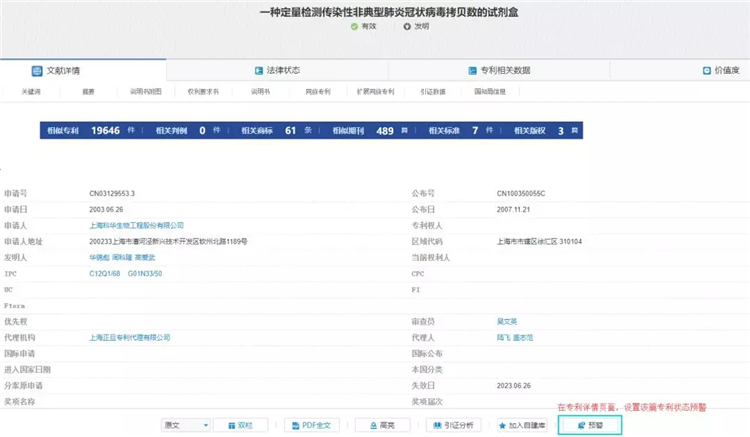
Task: Open the 原文 language dropdown
Action: 186,425
